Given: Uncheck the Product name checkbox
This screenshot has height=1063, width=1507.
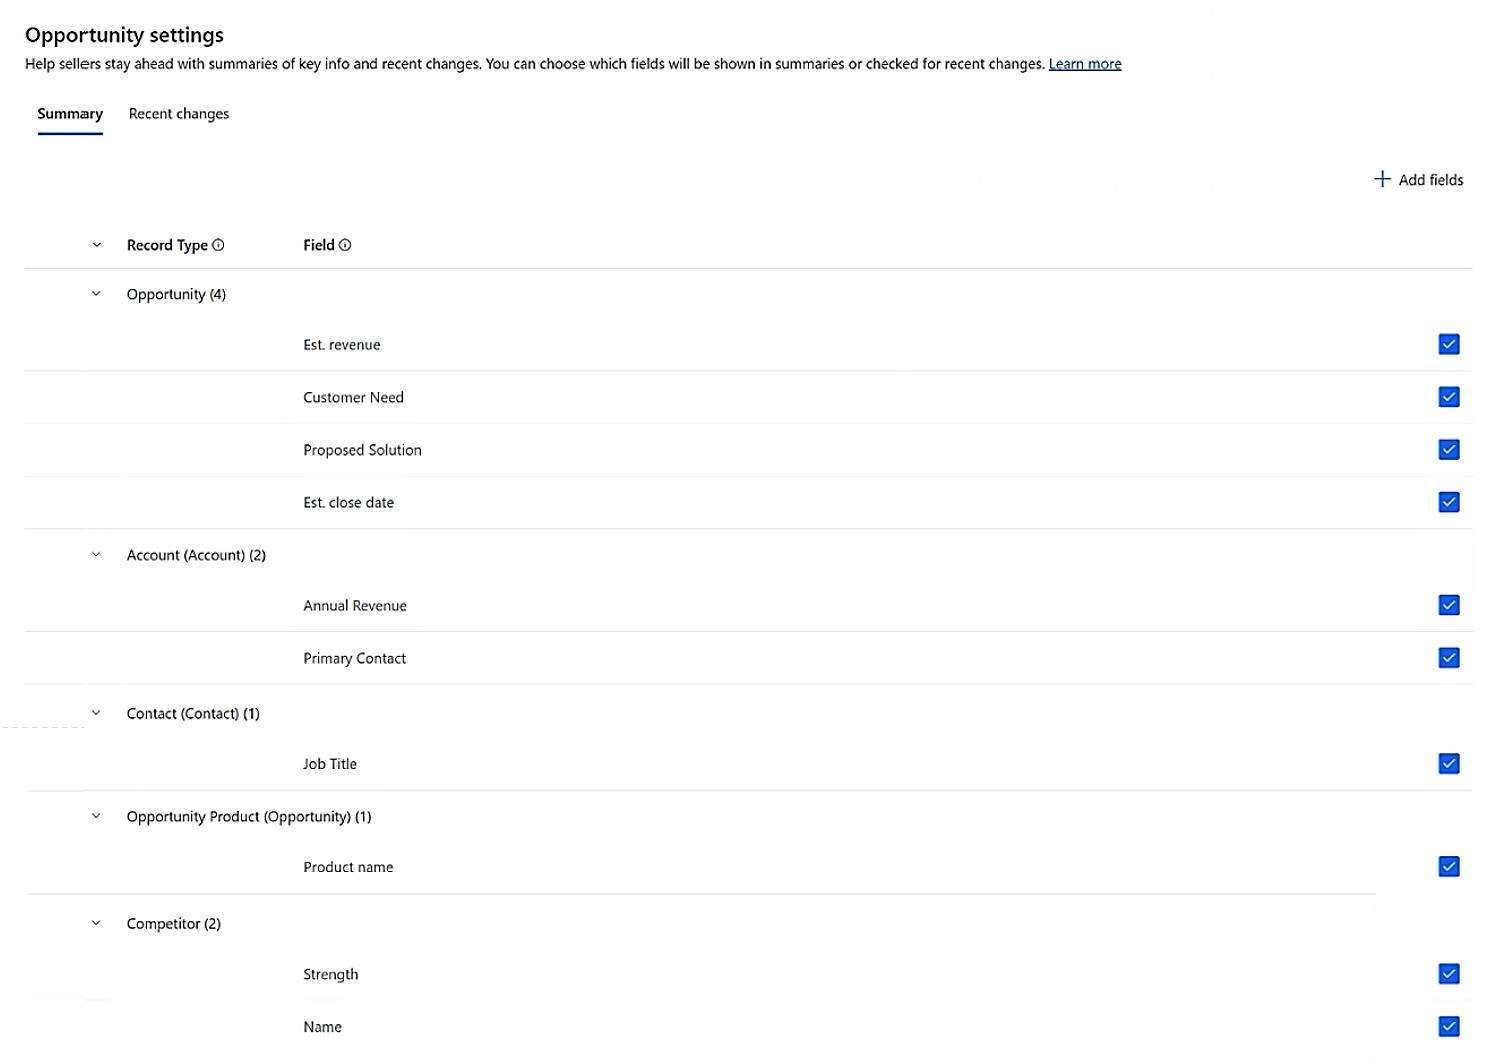Looking at the screenshot, I should coord(1448,867).
